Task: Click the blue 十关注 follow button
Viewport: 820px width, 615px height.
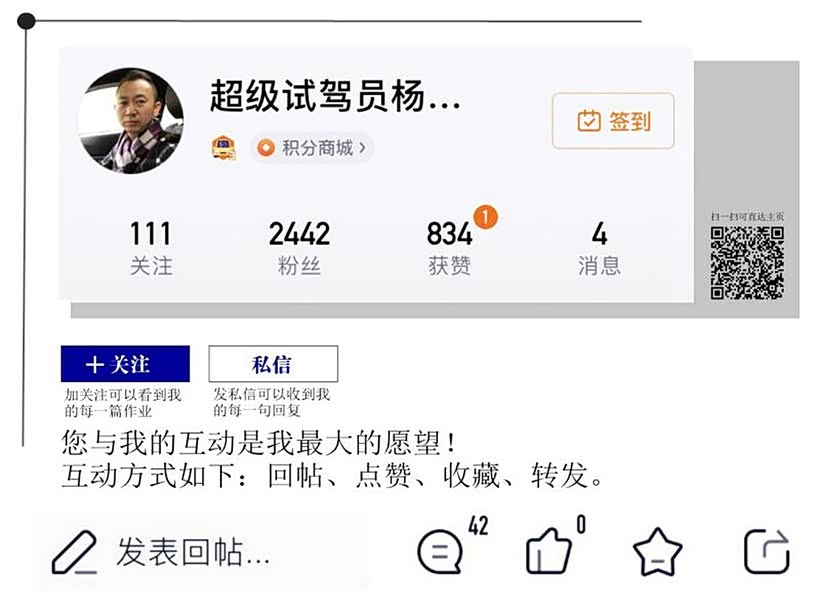Action: pyautogui.click(x=125, y=364)
